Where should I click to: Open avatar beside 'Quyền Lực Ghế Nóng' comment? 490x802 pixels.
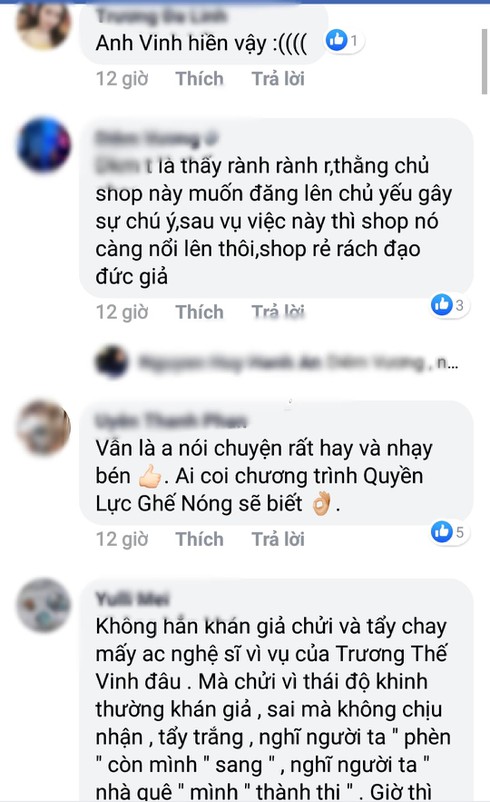click(43, 428)
